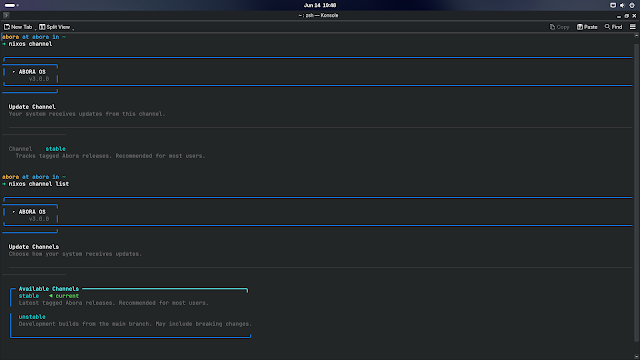This screenshot has width=640, height=360.
Task: Click the 'Update Channel' heading
Action: pyautogui.click(x=32, y=107)
